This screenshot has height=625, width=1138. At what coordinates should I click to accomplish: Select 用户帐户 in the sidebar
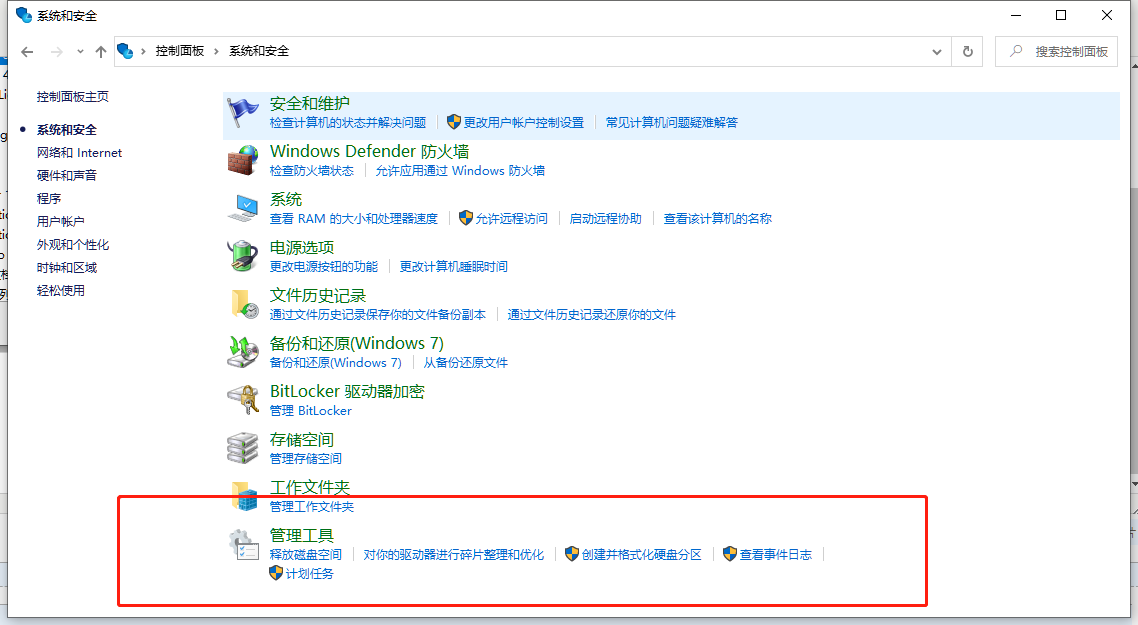(x=60, y=221)
